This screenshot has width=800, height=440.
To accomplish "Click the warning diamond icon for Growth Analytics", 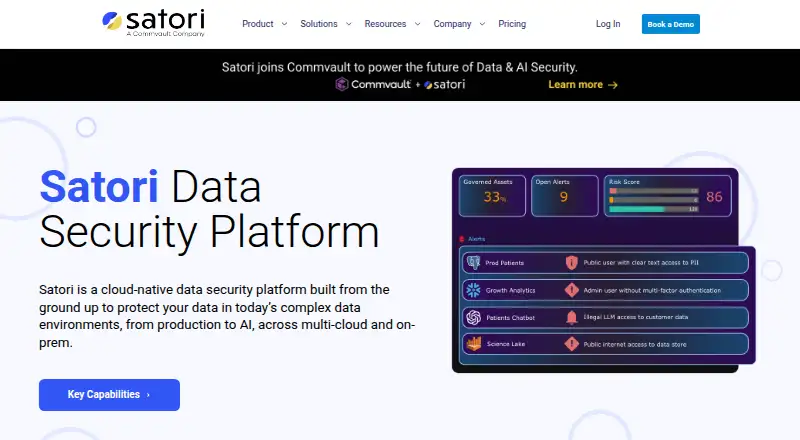I will [571, 290].
